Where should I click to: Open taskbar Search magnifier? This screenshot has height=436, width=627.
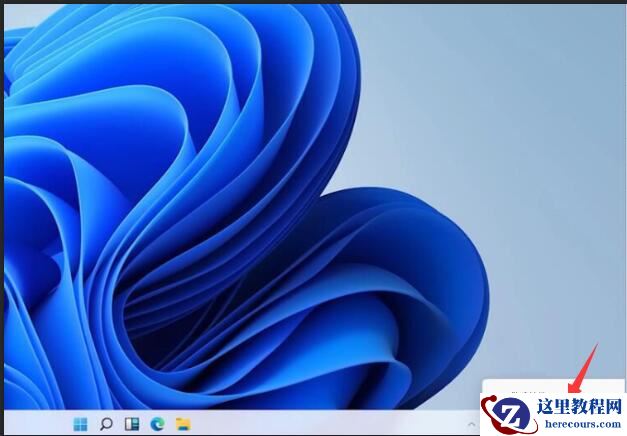106,424
